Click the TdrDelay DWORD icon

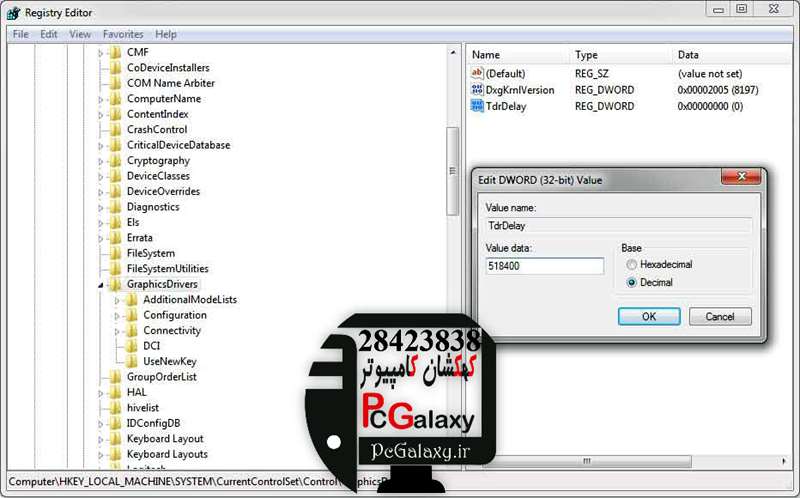(x=477, y=106)
